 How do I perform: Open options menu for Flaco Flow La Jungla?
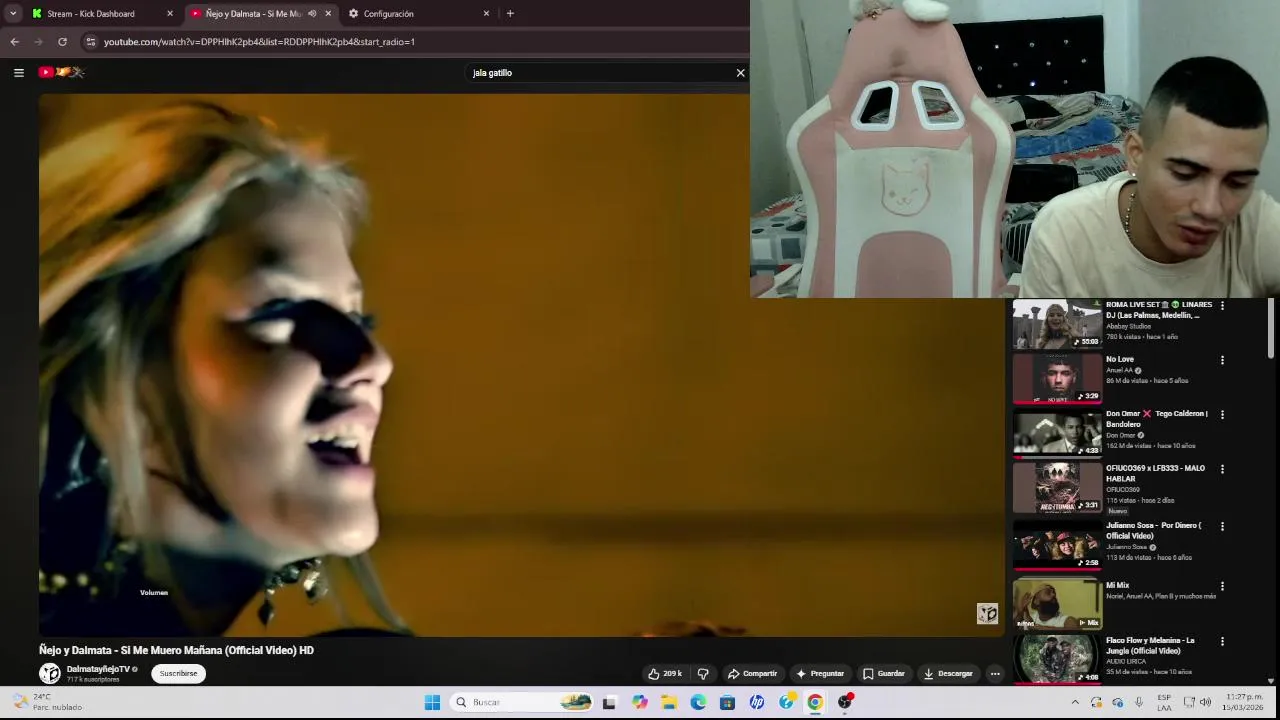tap(1222, 642)
